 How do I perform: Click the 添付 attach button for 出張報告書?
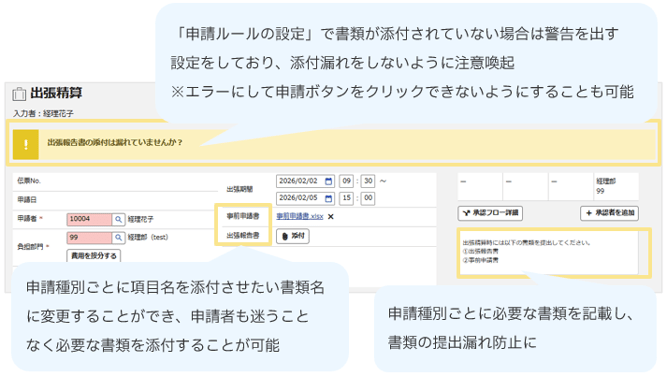(293, 236)
